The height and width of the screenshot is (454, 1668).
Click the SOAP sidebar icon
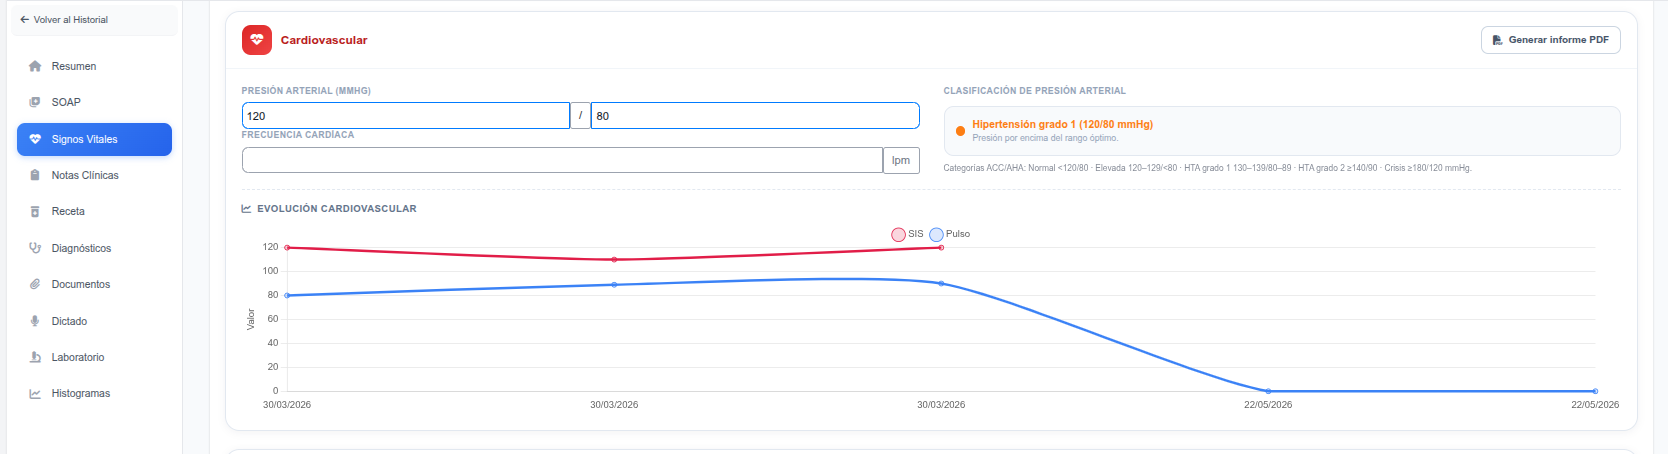point(35,102)
